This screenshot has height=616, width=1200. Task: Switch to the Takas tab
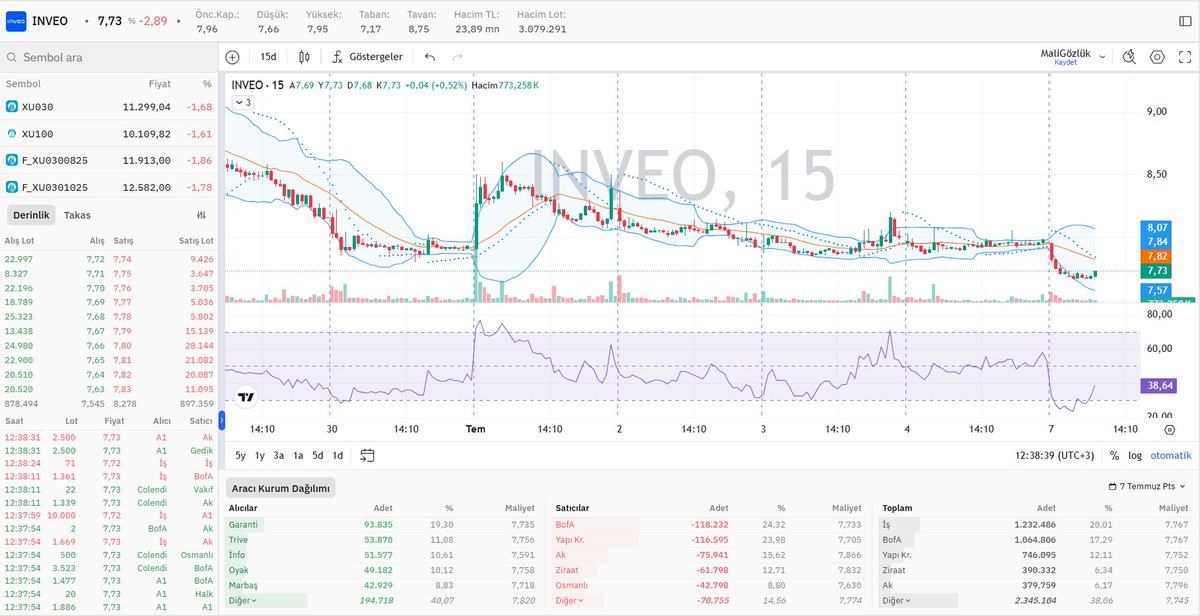tap(77, 215)
